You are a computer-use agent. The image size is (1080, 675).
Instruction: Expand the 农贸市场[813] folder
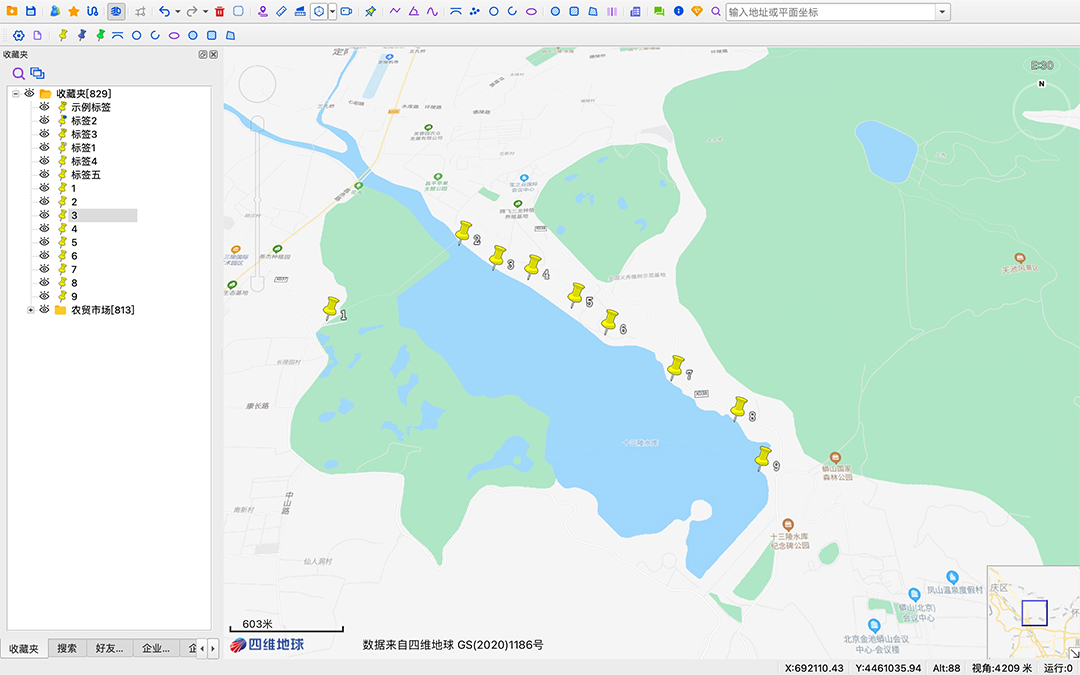(29, 309)
